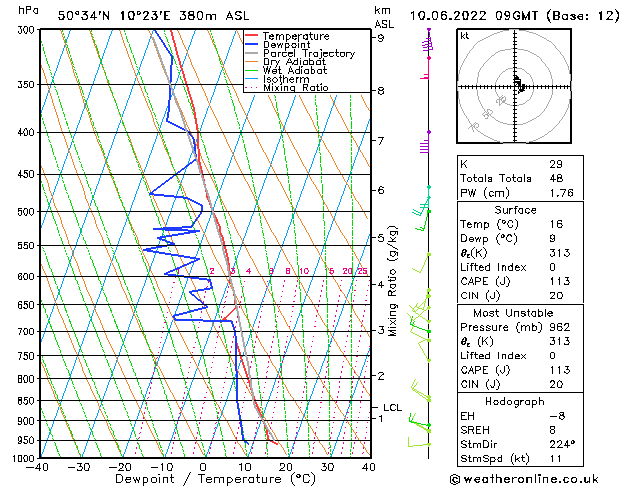This screenshot has height=486, width=629.
Task: Click the Dewpoint / Temperature (°C) axis title
Action: (215, 479)
